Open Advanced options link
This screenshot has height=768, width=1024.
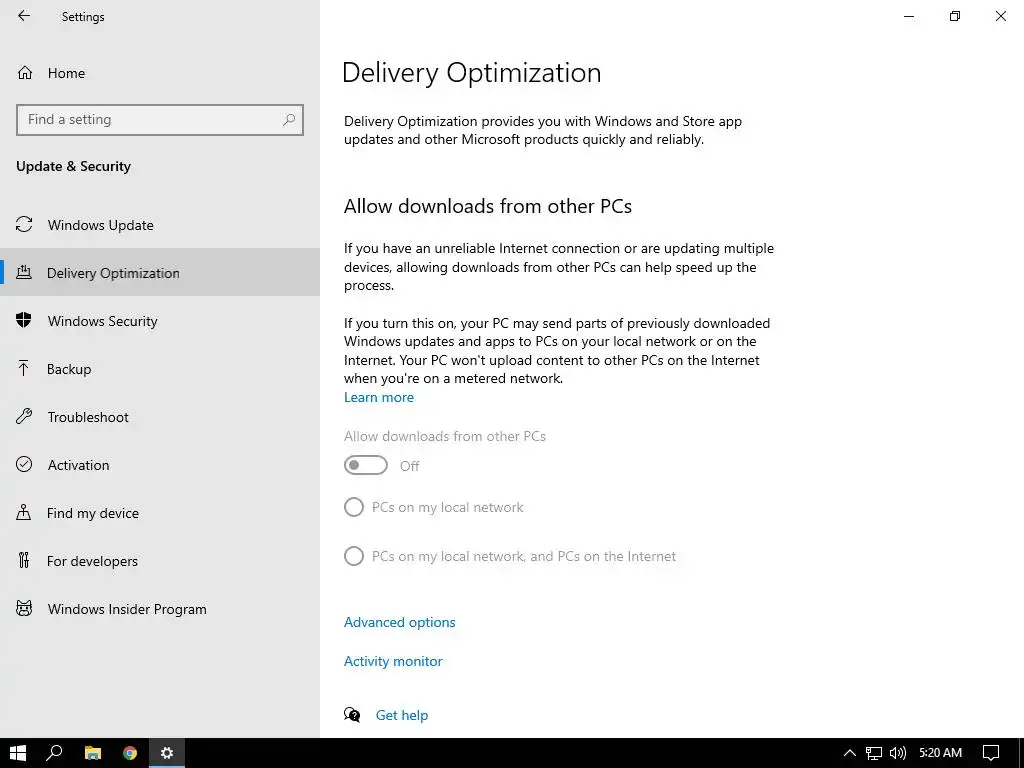tap(400, 622)
